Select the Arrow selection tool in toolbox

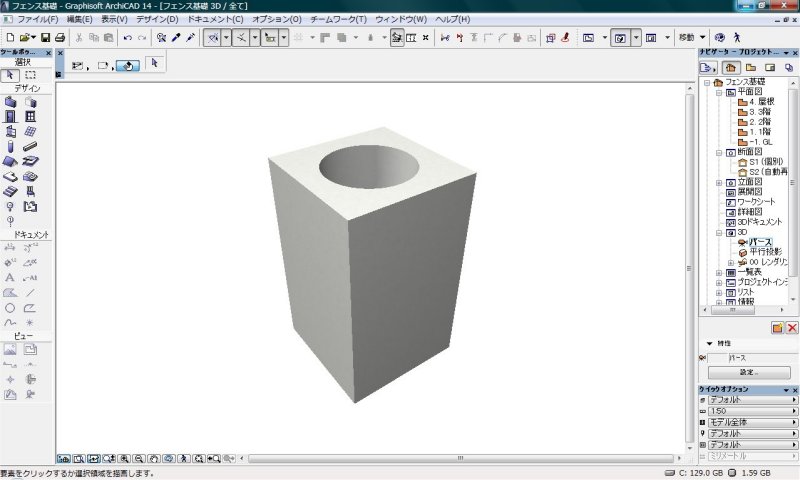click(12, 74)
